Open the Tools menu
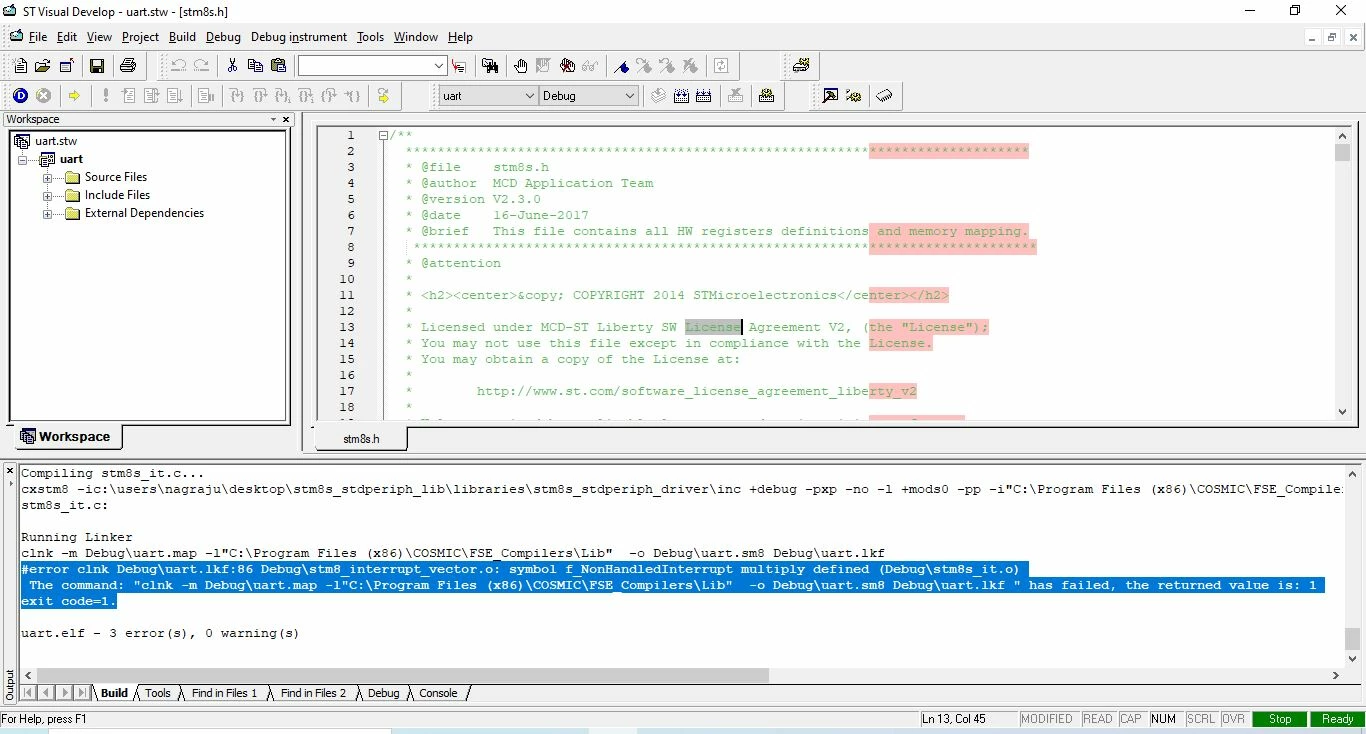 (x=370, y=37)
